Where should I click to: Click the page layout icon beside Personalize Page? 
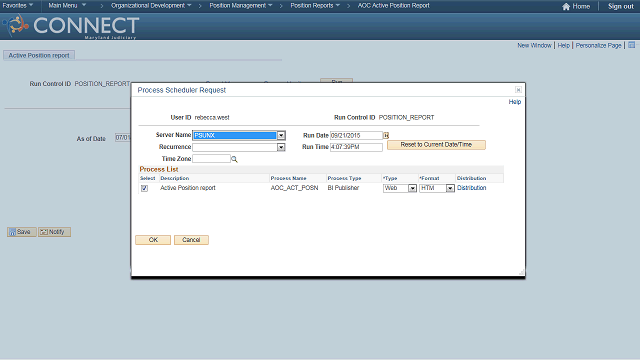click(631, 45)
